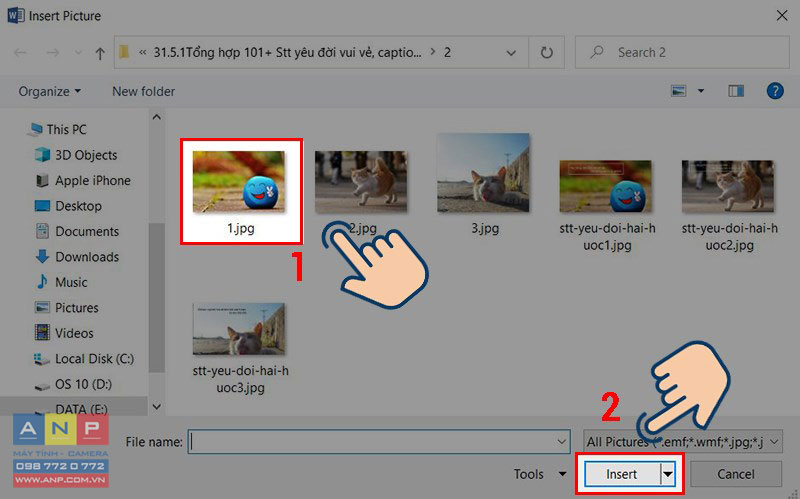Select Apple iPhone device
Viewport: 800px width, 499px height.
click(83, 181)
